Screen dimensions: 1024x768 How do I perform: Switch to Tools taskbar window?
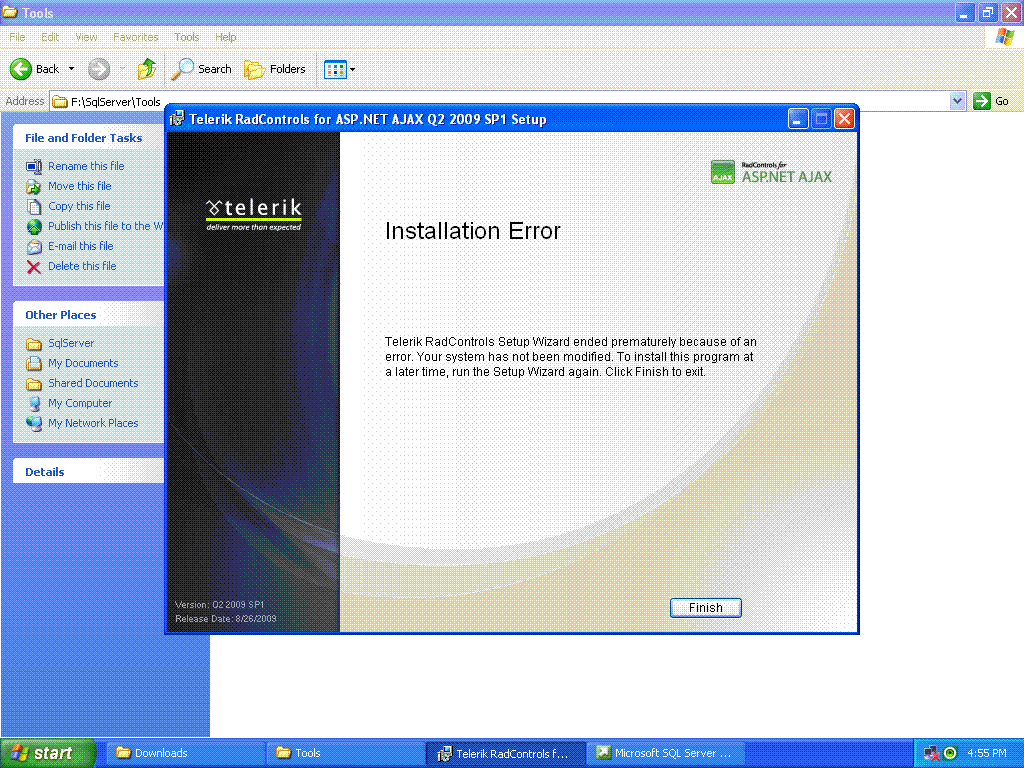coord(345,753)
